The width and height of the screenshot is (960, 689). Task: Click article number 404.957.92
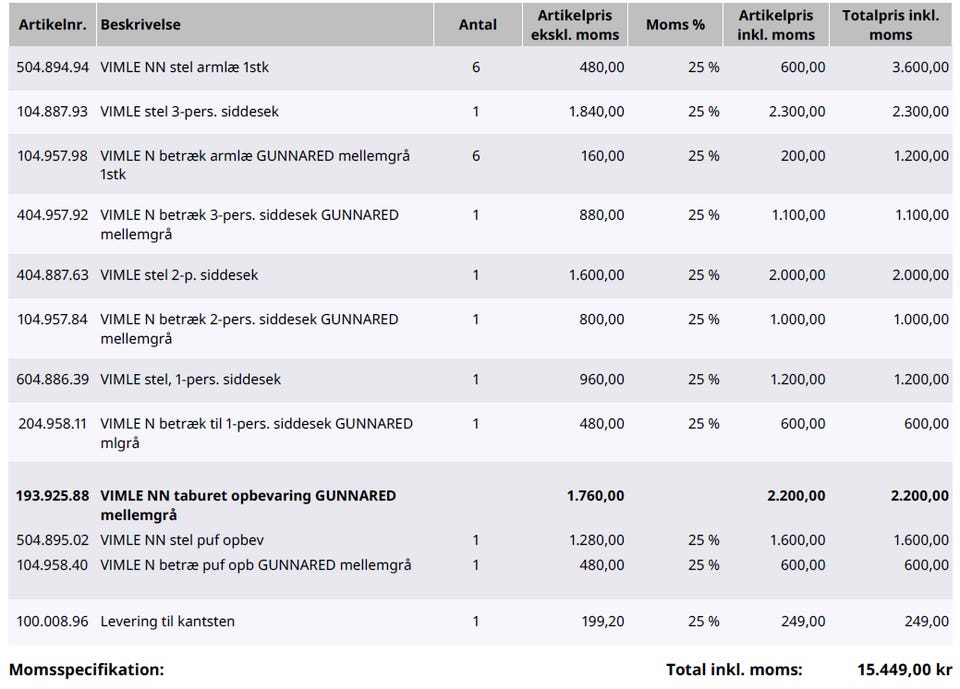pos(53,215)
